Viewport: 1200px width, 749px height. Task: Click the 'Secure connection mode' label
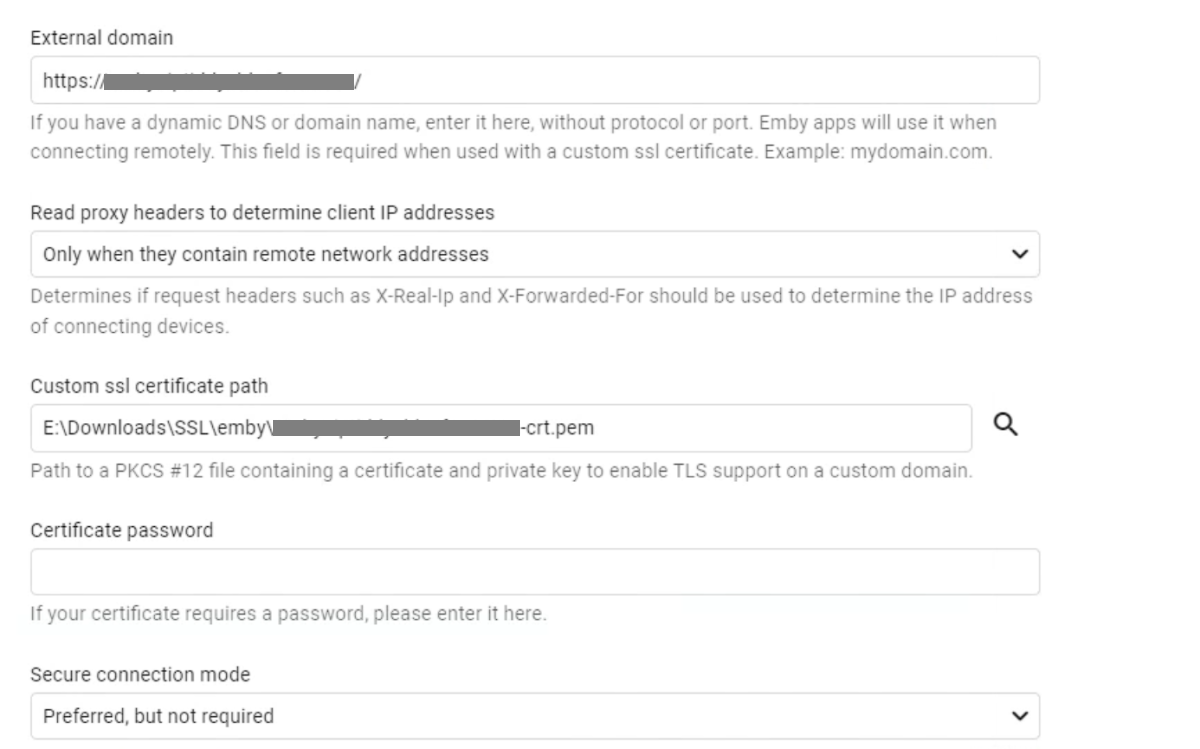coord(140,674)
